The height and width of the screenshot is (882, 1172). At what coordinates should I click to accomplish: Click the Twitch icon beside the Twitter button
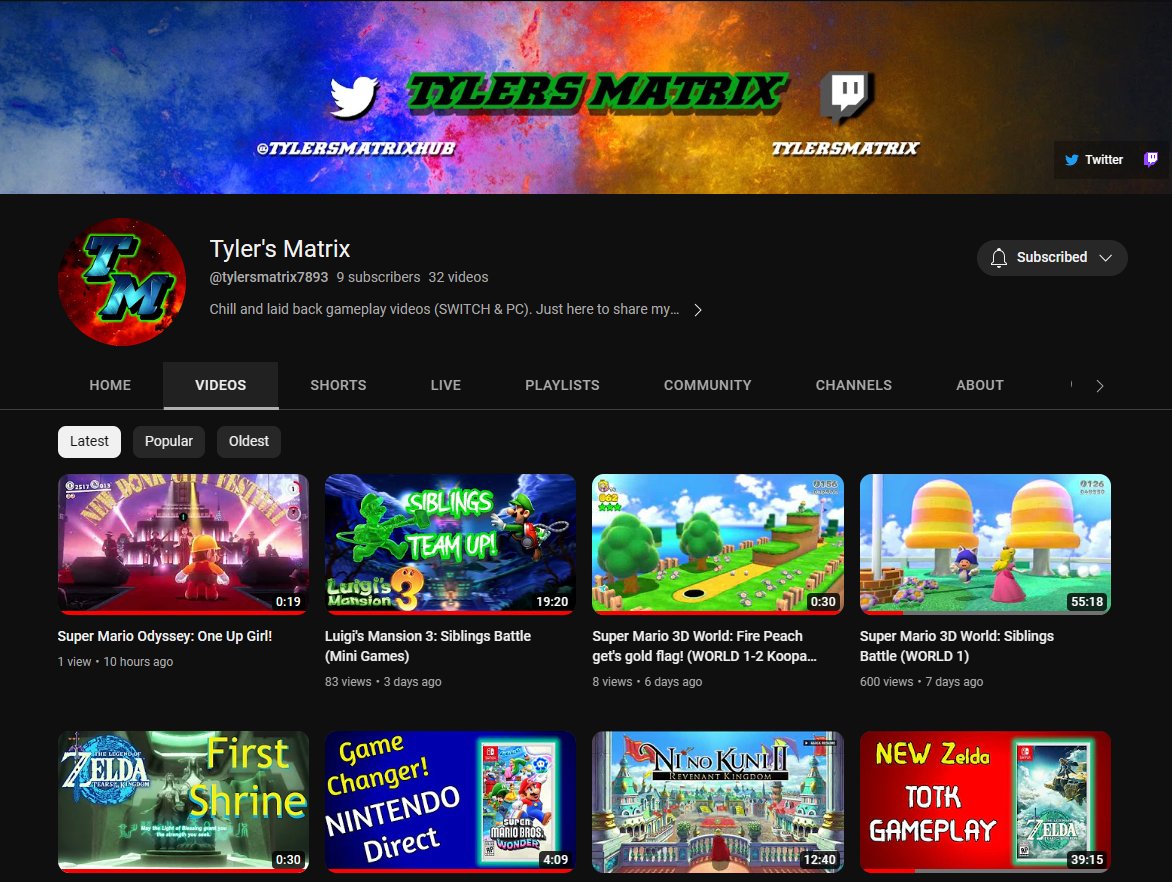click(1150, 159)
